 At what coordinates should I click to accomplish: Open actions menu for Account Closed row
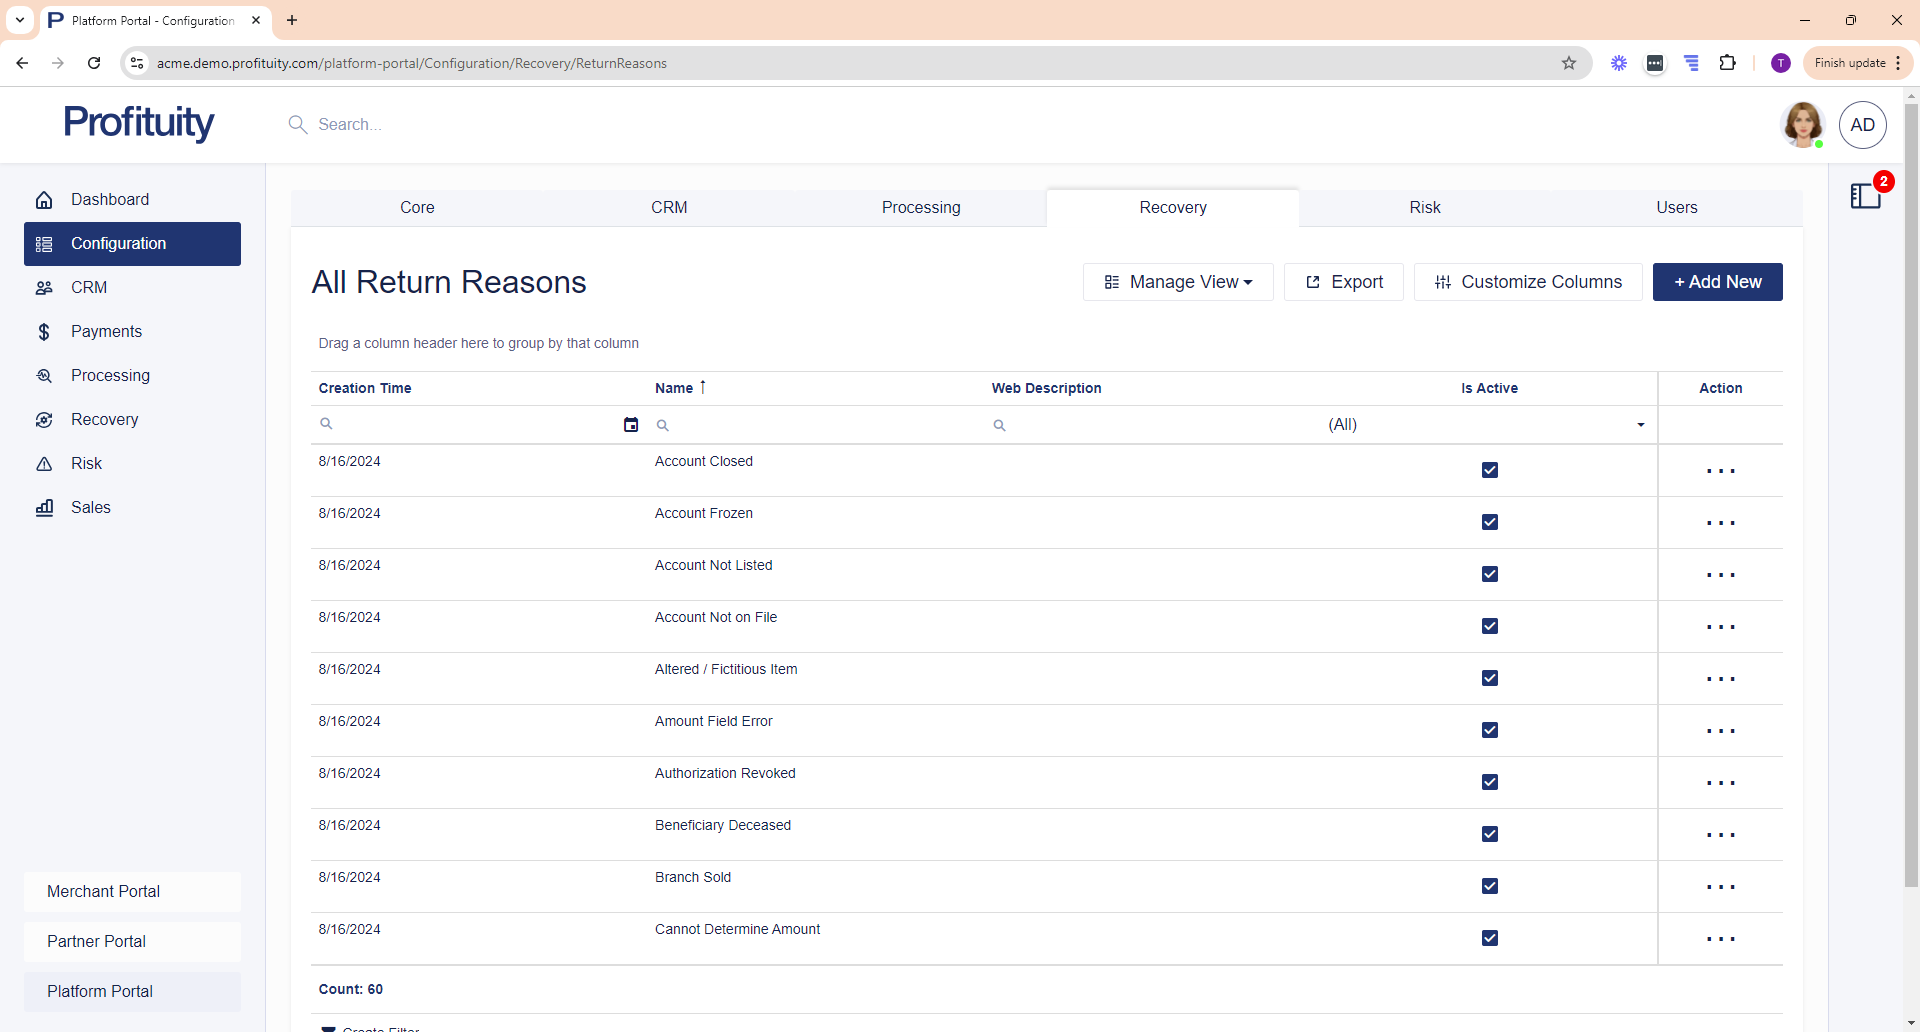(x=1720, y=471)
